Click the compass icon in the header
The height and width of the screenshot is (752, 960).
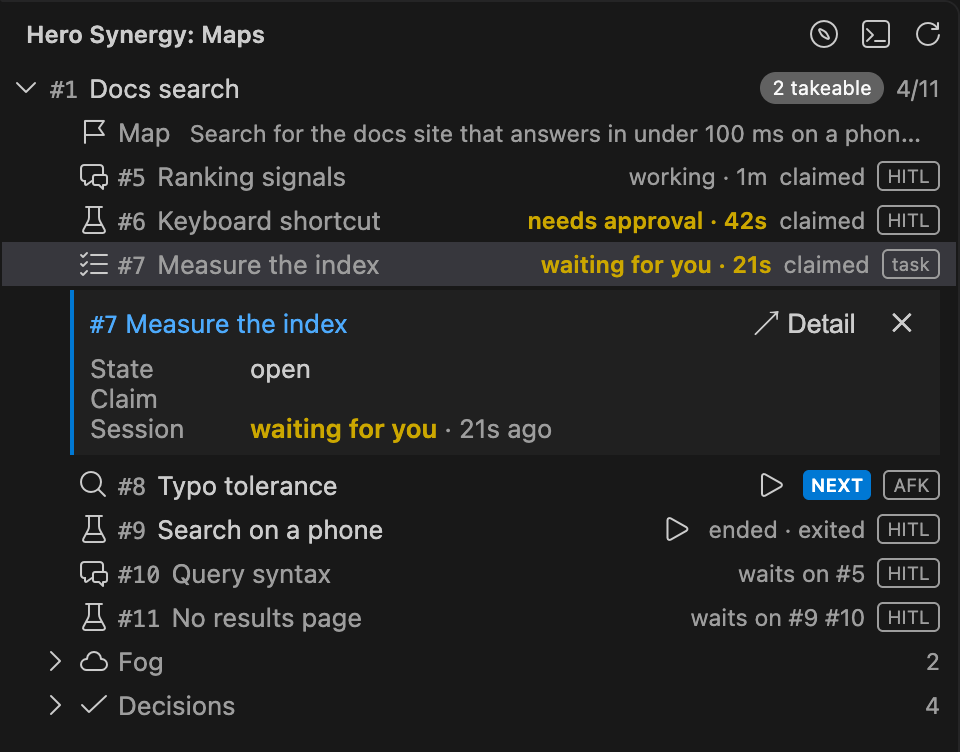point(823,34)
